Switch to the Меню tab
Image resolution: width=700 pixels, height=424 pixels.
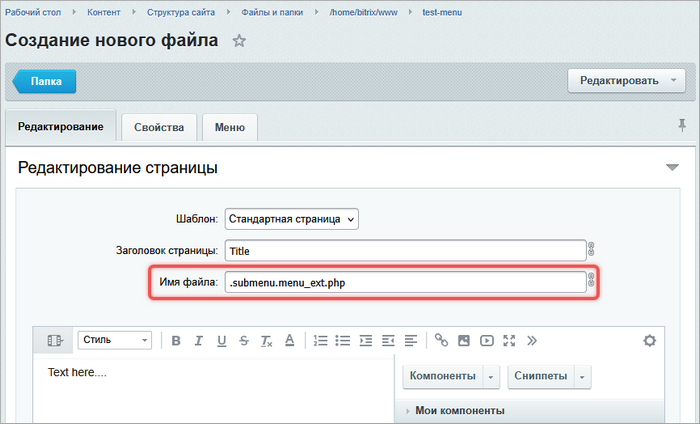tap(230, 128)
